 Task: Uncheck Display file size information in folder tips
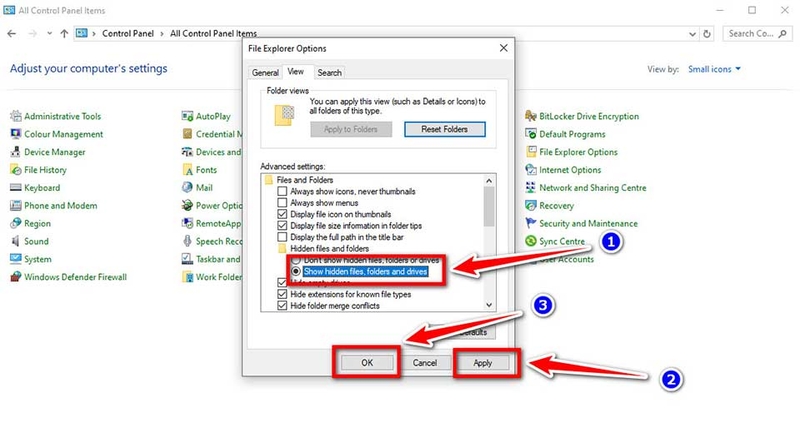coord(282,226)
